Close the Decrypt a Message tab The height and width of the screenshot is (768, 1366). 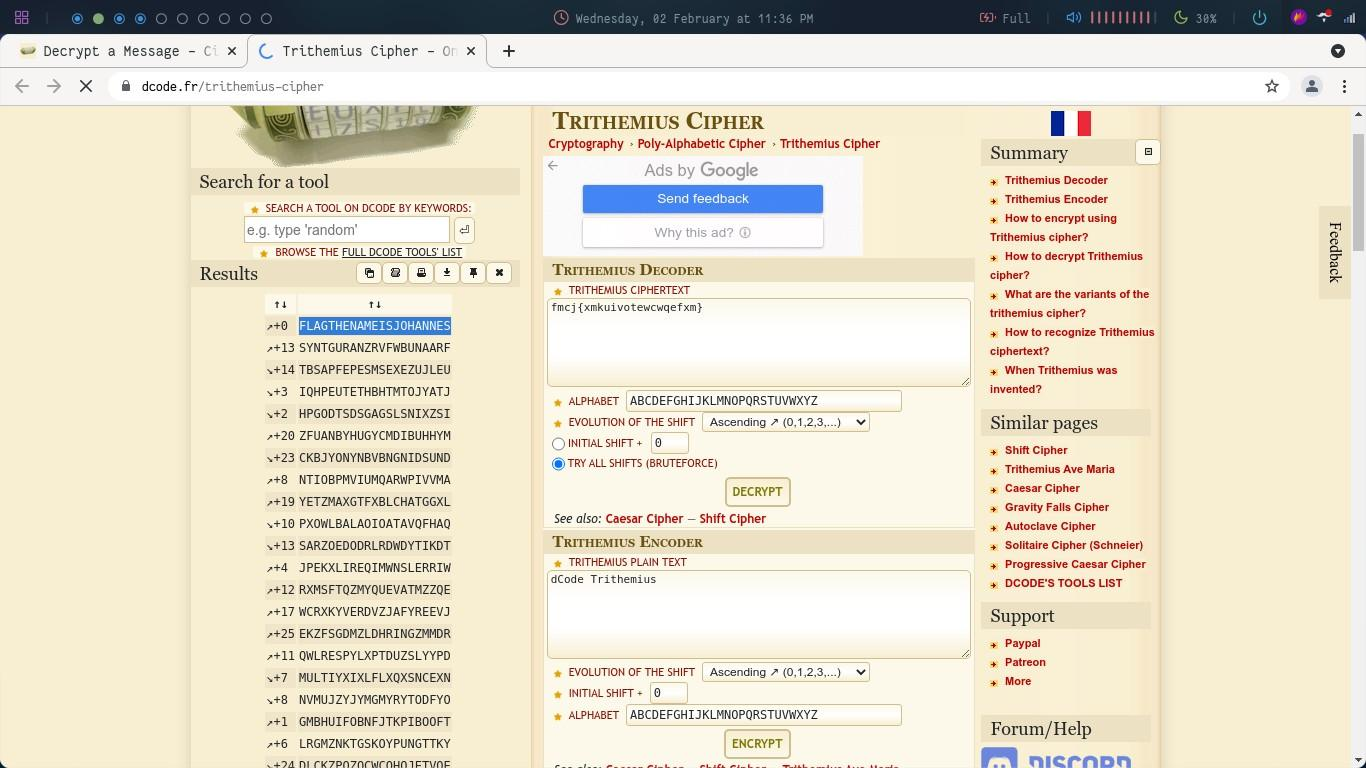pyautogui.click(x=234, y=51)
